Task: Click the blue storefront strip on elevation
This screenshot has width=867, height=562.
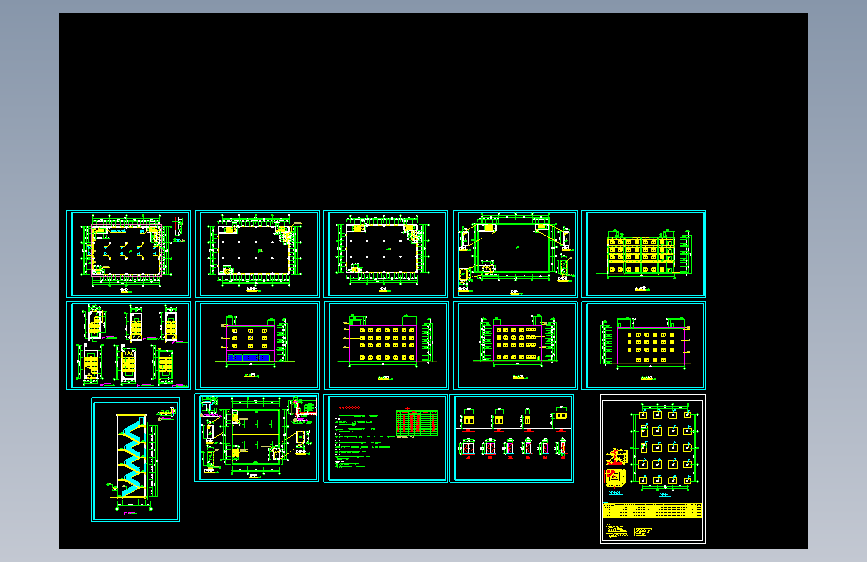Action: tap(250, 358)
